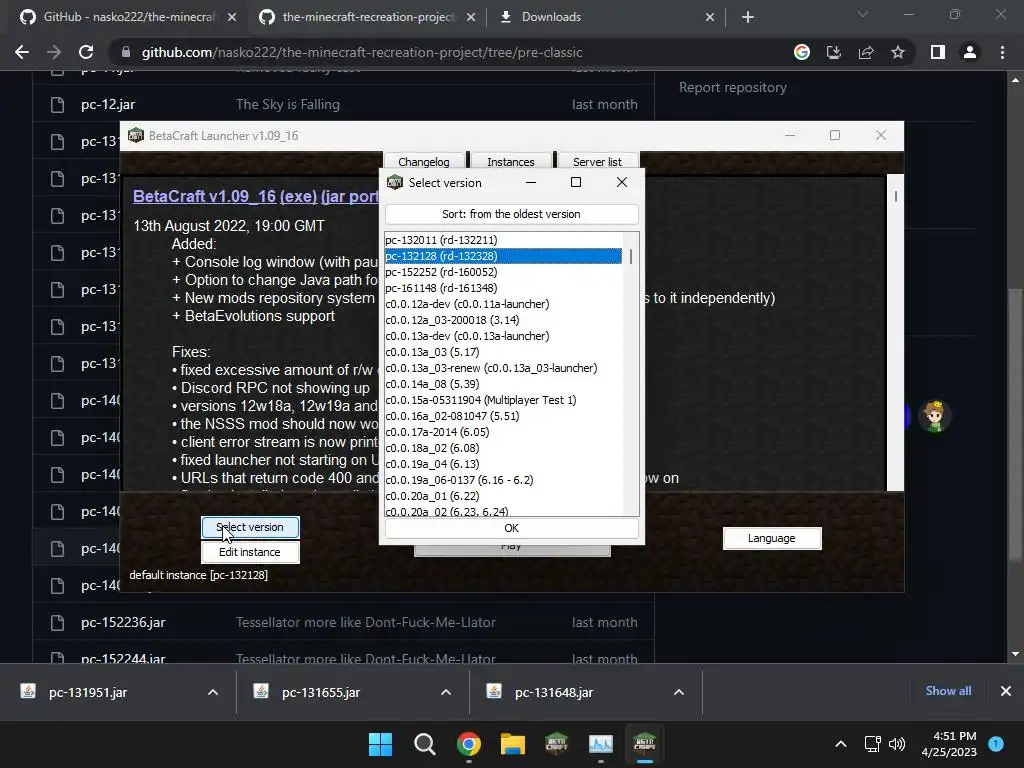The width and height of the screenshot is (1024, 768).
Task: Click Show all downloads
Action: 948,691
